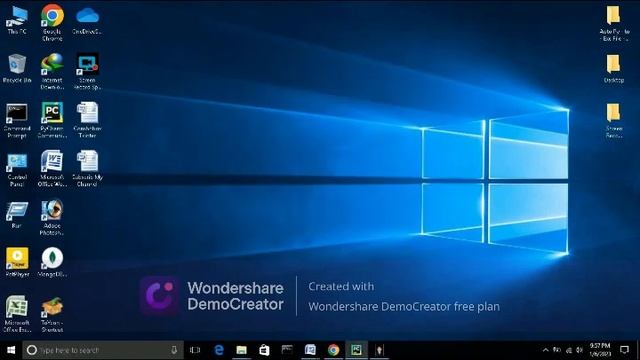
Task: Select the Microsoft Office Word desktop shortcut
Action: [x=52, y=169]
